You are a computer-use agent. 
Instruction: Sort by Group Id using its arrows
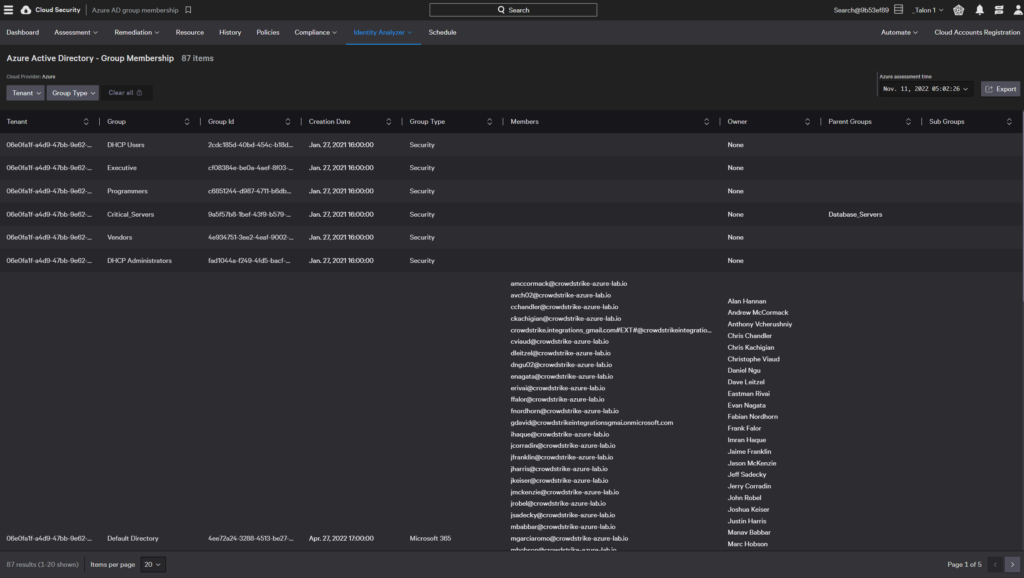pos(287,121)
